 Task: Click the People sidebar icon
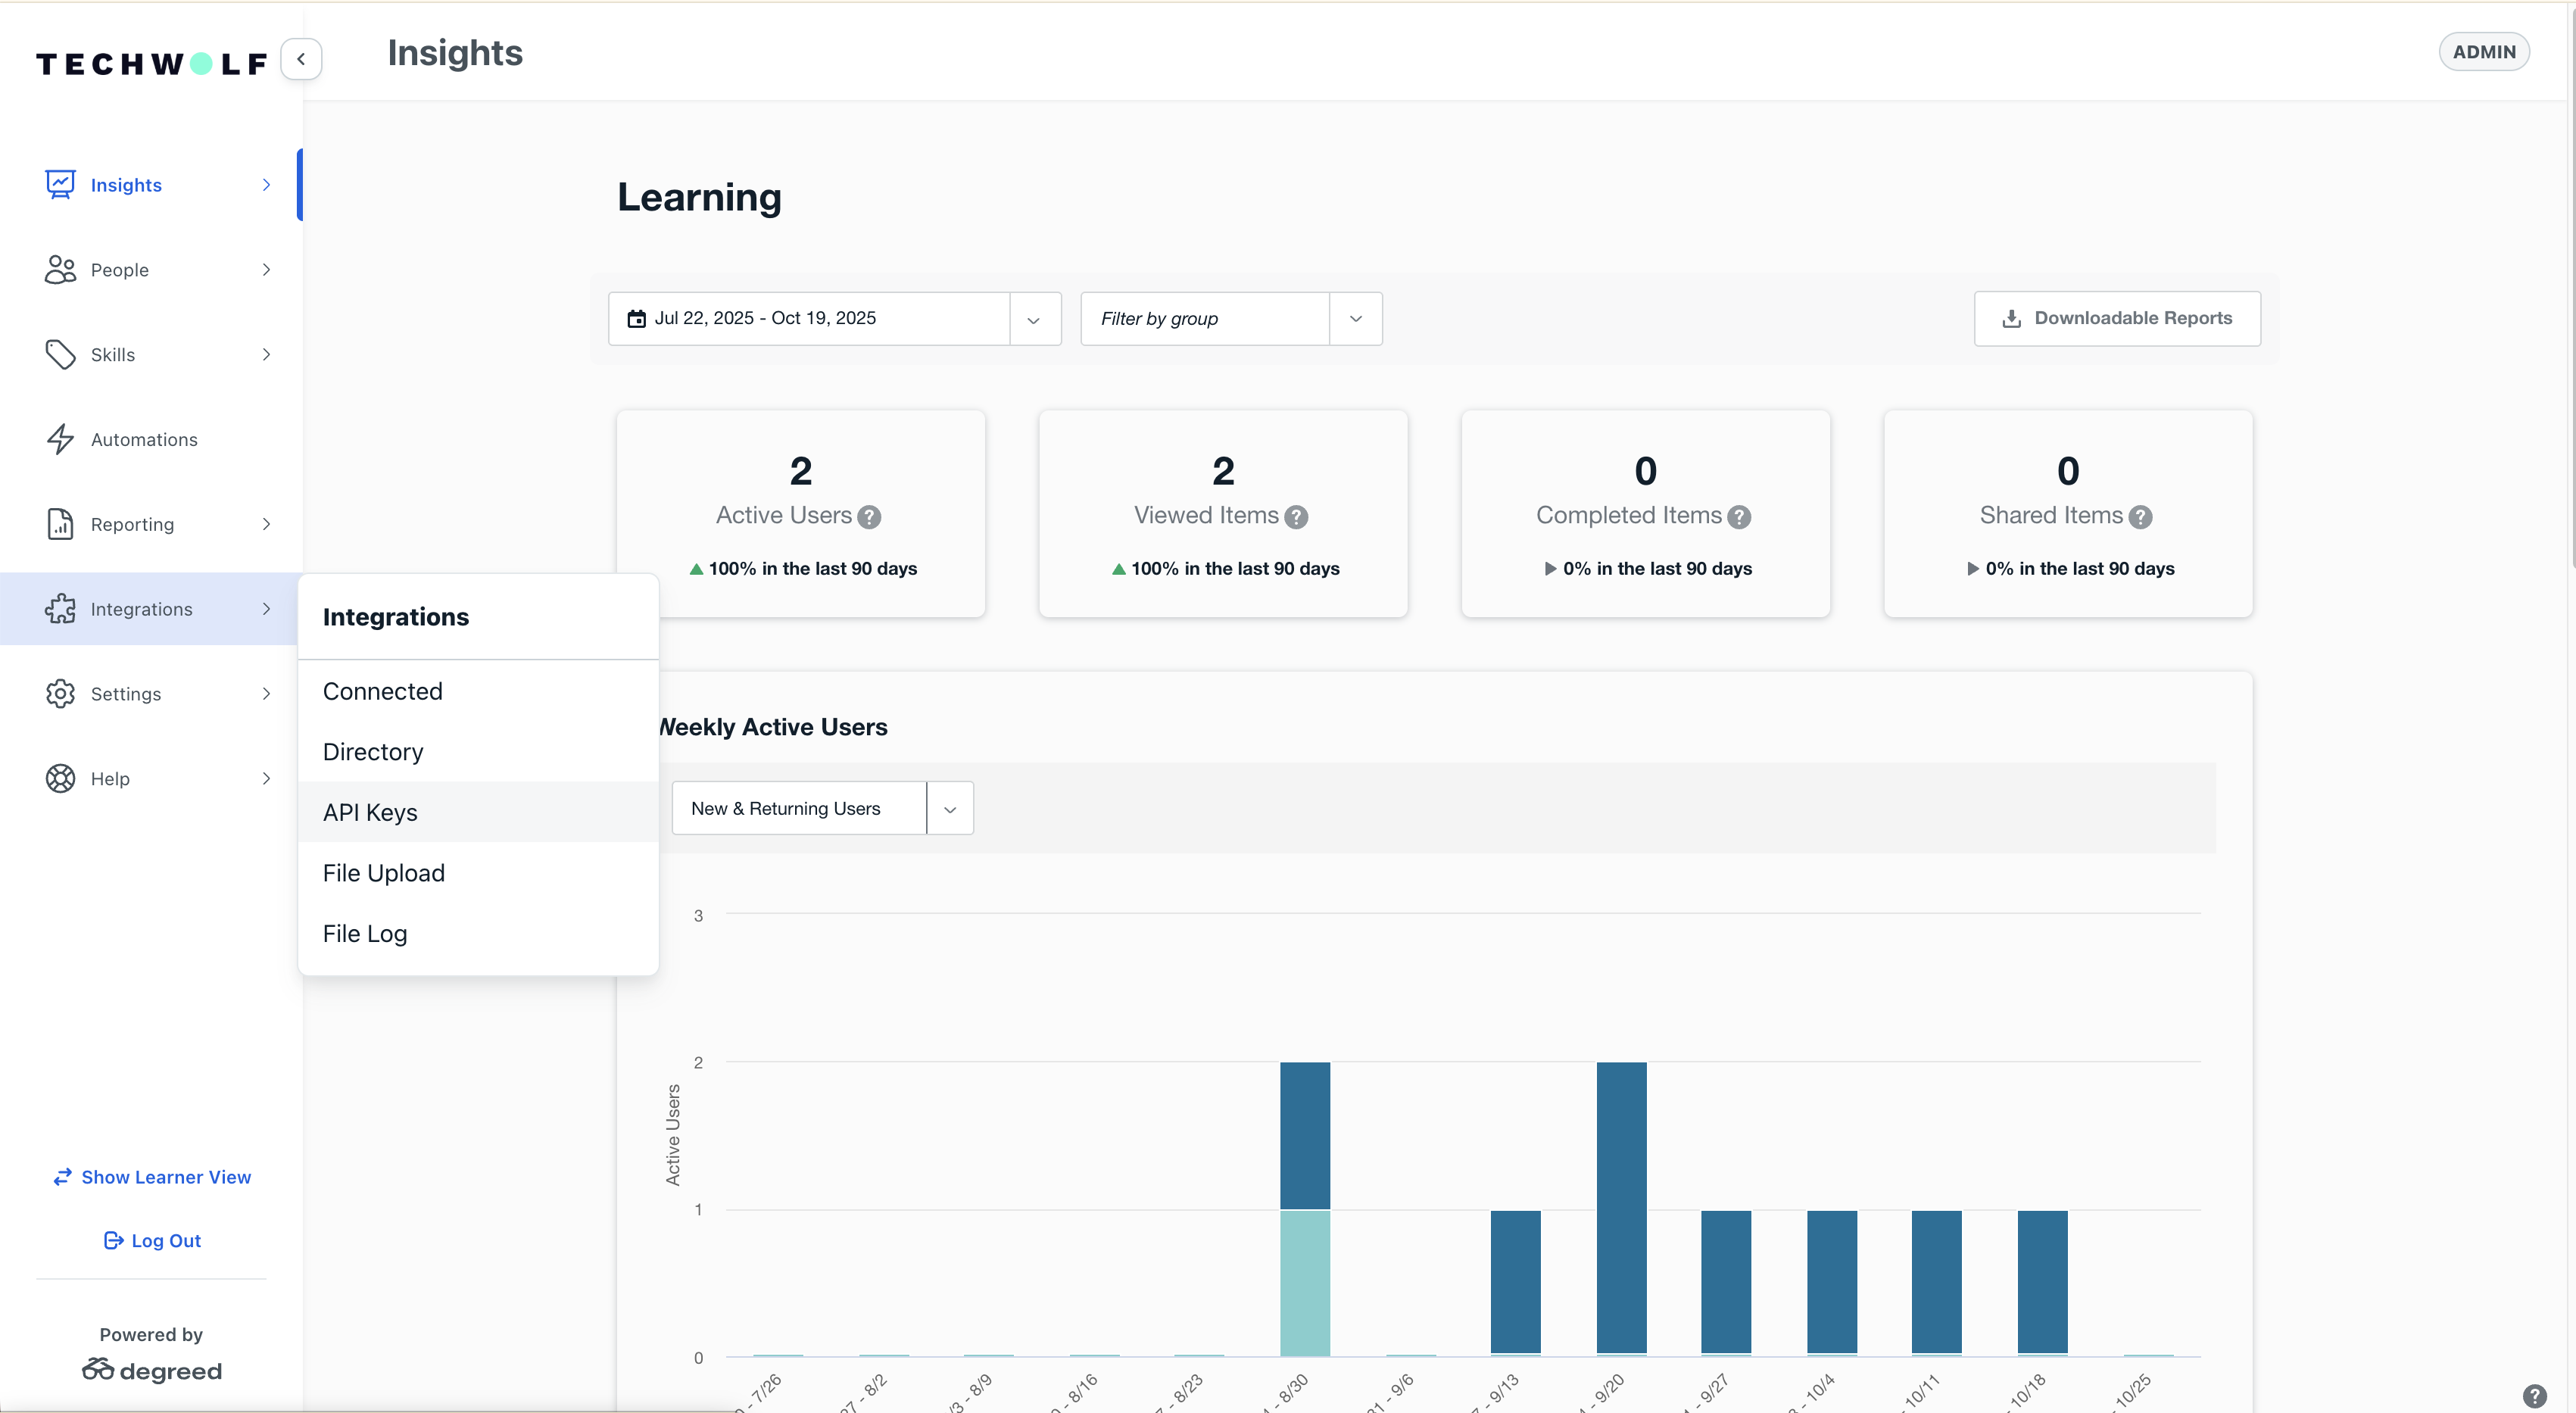60,269
